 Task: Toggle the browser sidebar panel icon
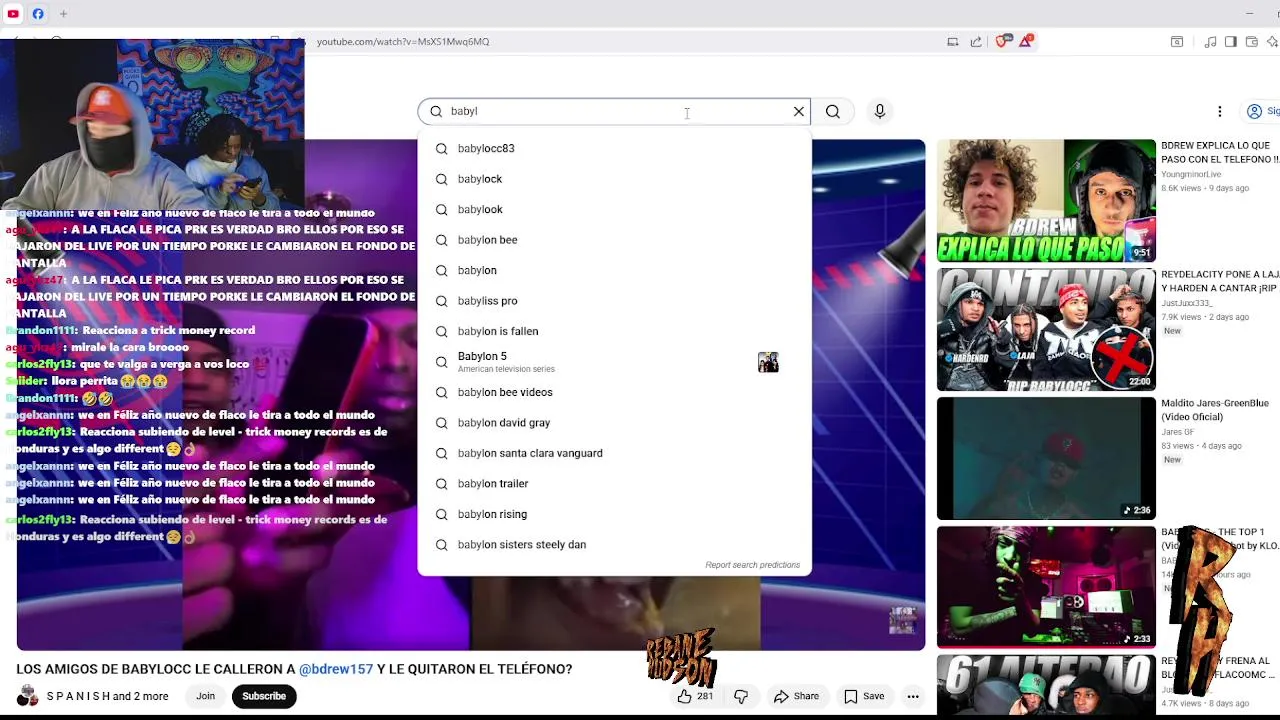[x=1231, y=42]
